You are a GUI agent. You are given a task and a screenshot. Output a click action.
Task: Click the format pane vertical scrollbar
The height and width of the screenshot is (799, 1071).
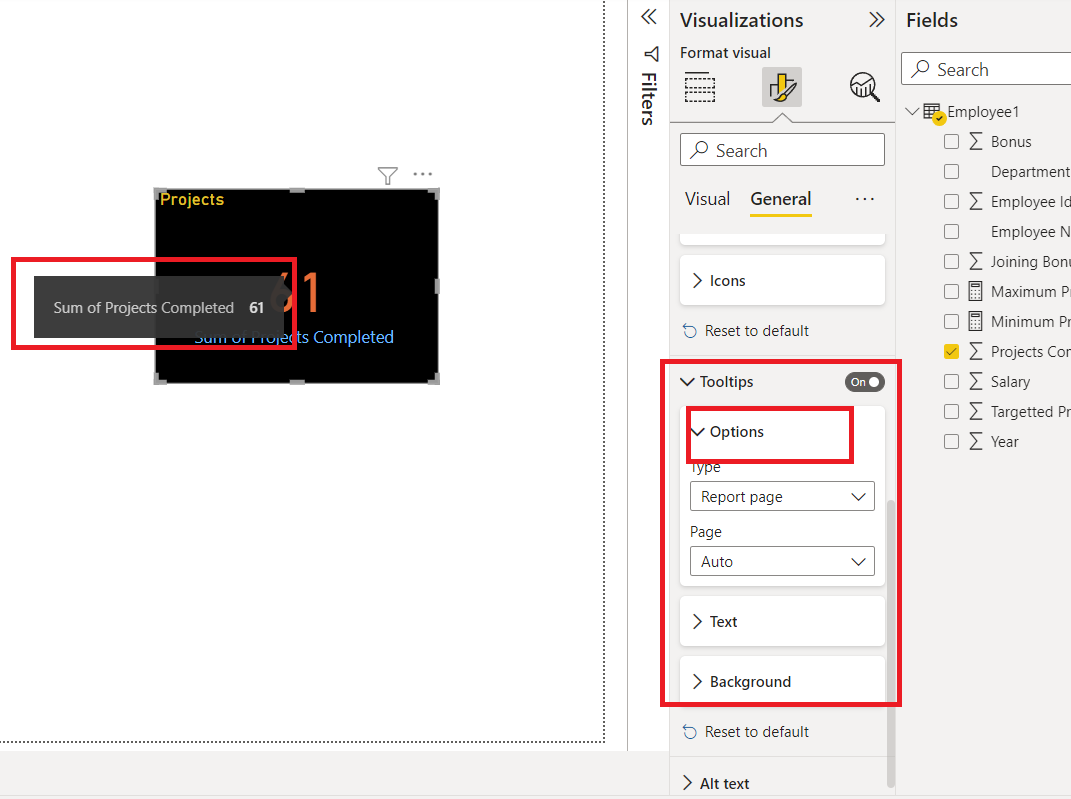(x=890, y=642)
